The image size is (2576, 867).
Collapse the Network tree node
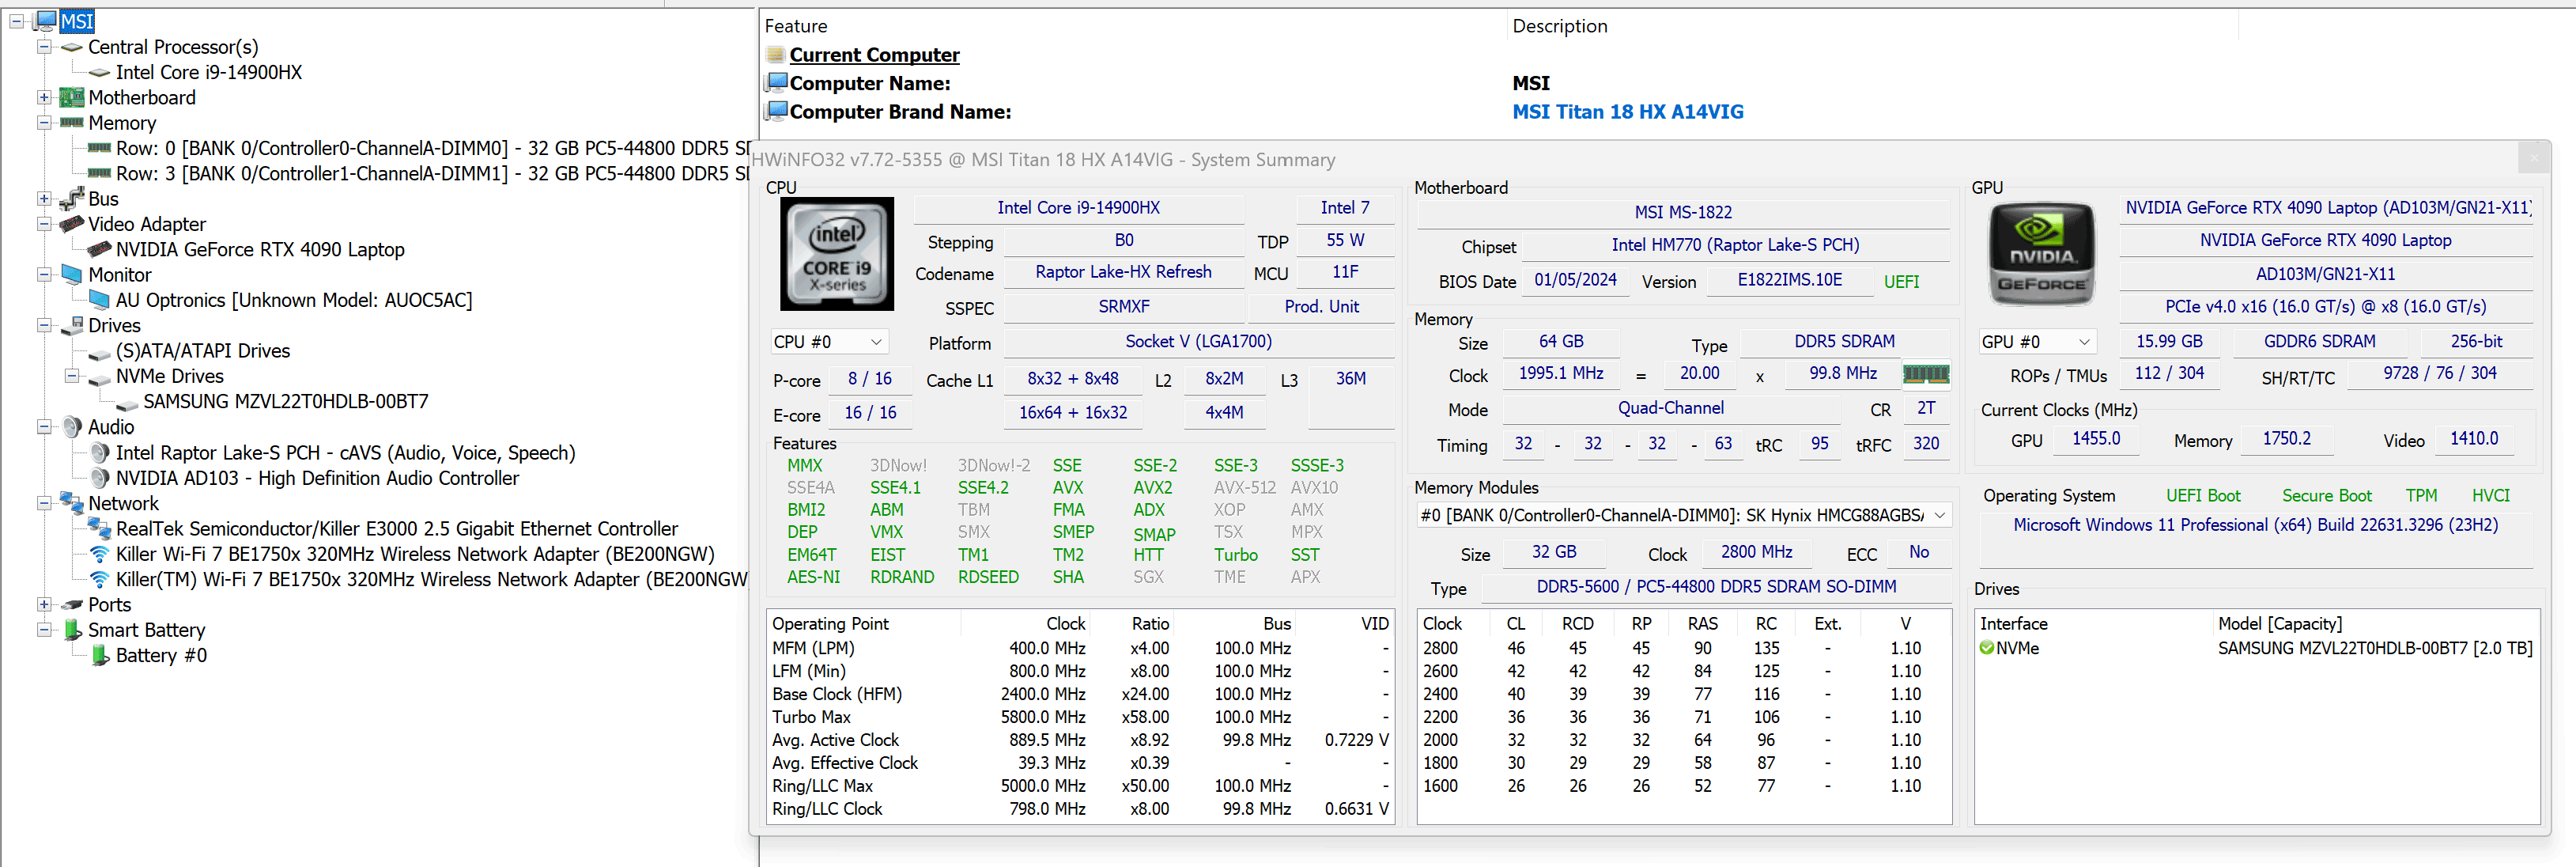(44, 503)
